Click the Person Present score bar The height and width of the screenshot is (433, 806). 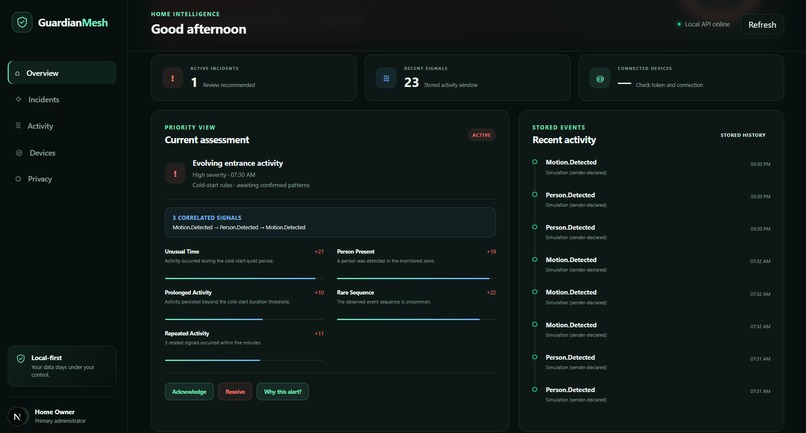(x=416, y=278)
